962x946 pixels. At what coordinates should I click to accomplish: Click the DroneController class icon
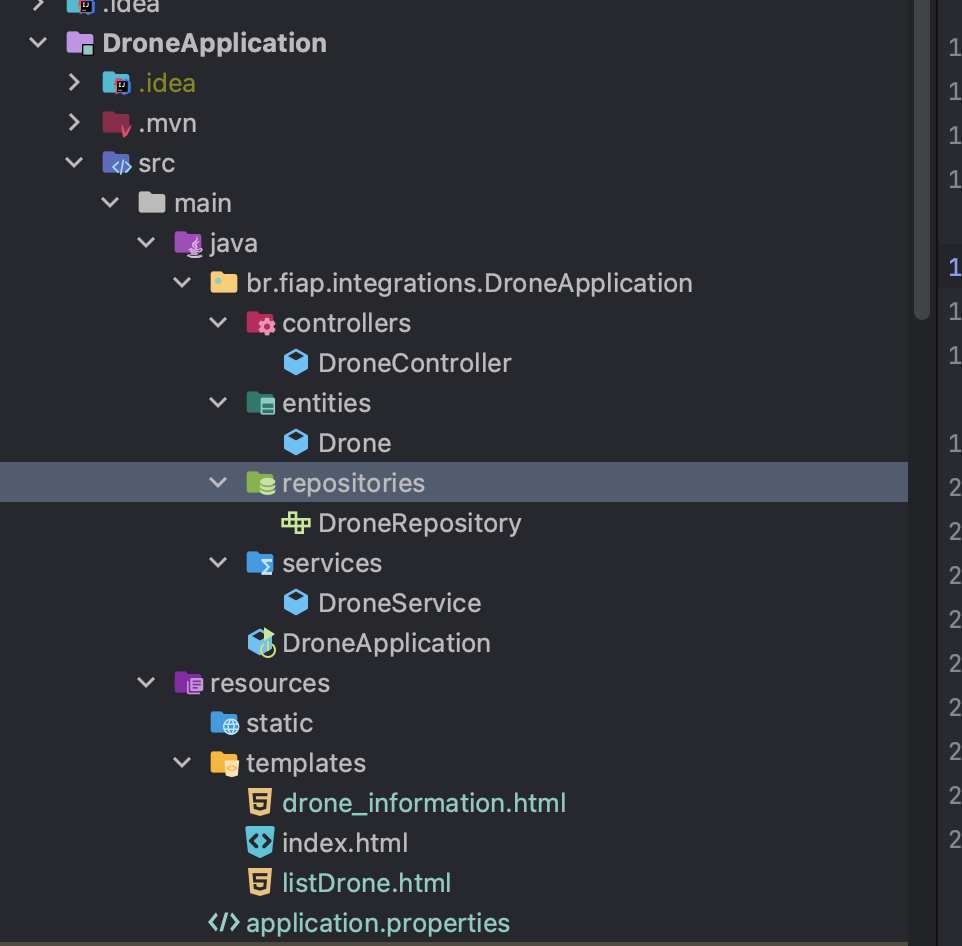point(296,362)
